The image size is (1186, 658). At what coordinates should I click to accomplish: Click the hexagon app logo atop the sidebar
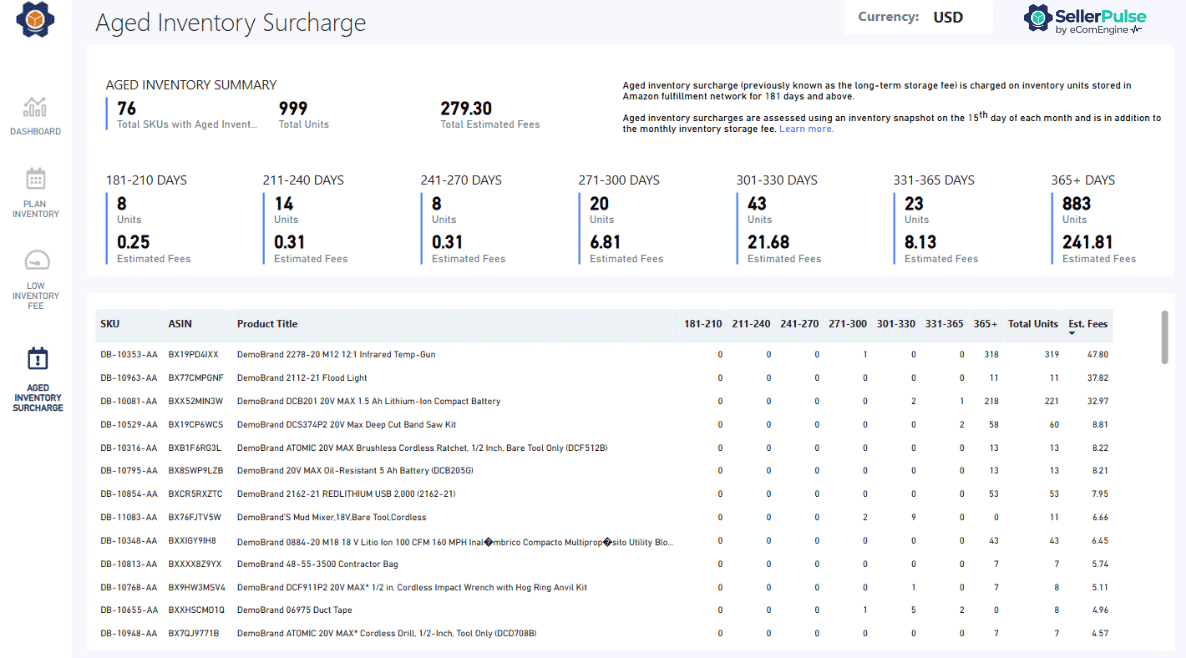[35, 19]
